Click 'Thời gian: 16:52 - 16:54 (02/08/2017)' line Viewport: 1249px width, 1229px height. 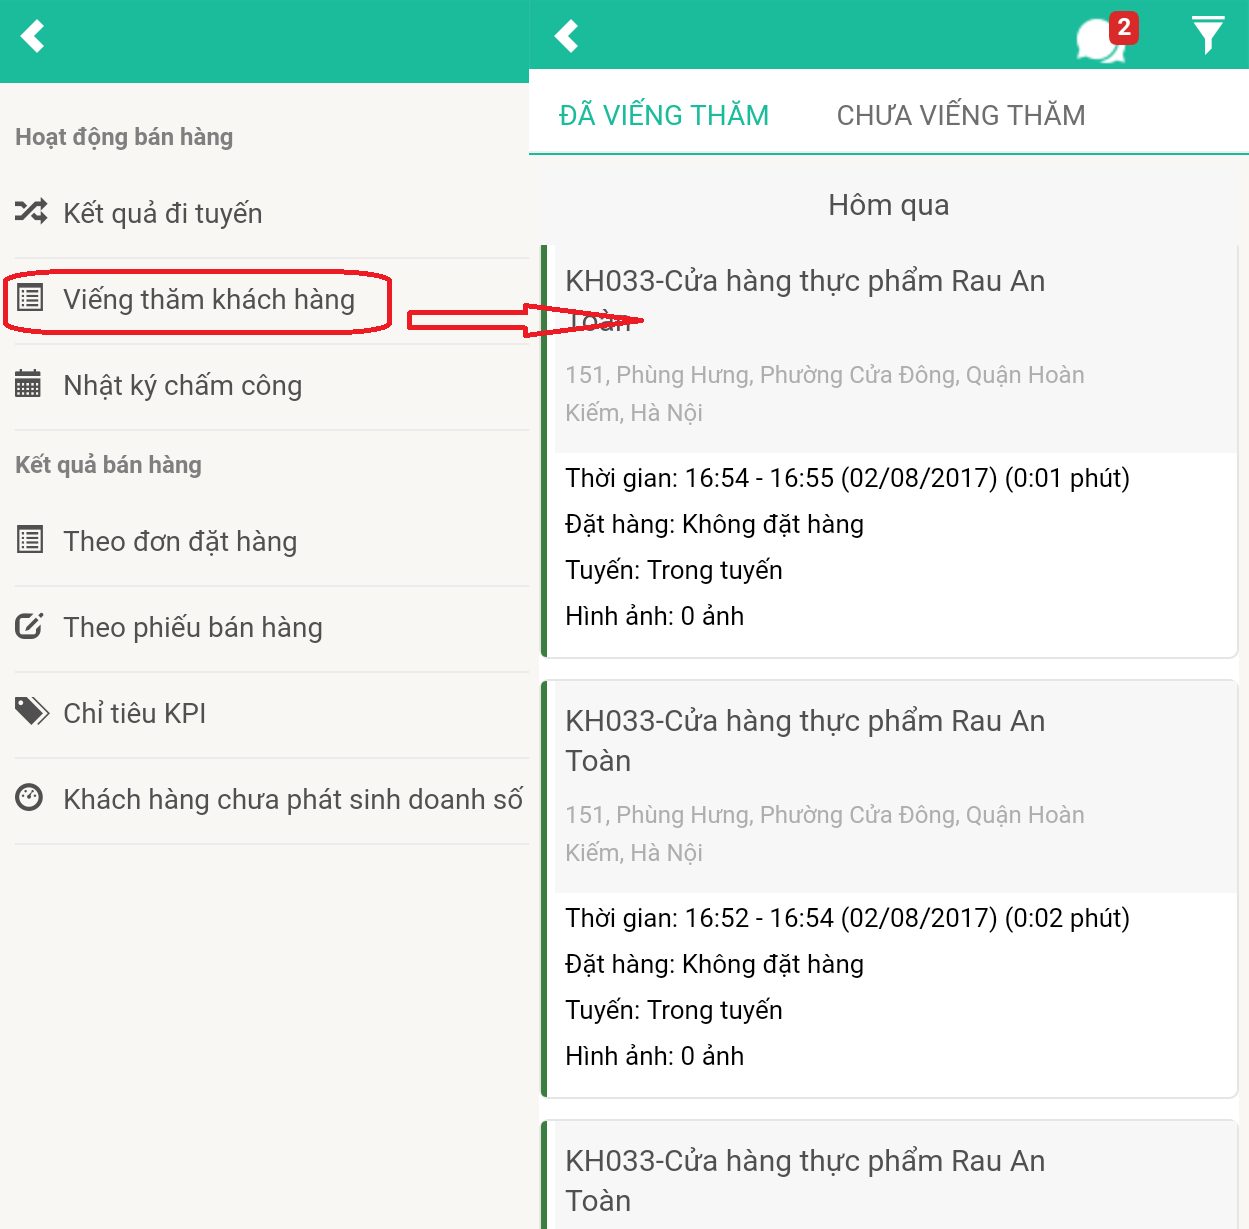click(x=847, y=918)
